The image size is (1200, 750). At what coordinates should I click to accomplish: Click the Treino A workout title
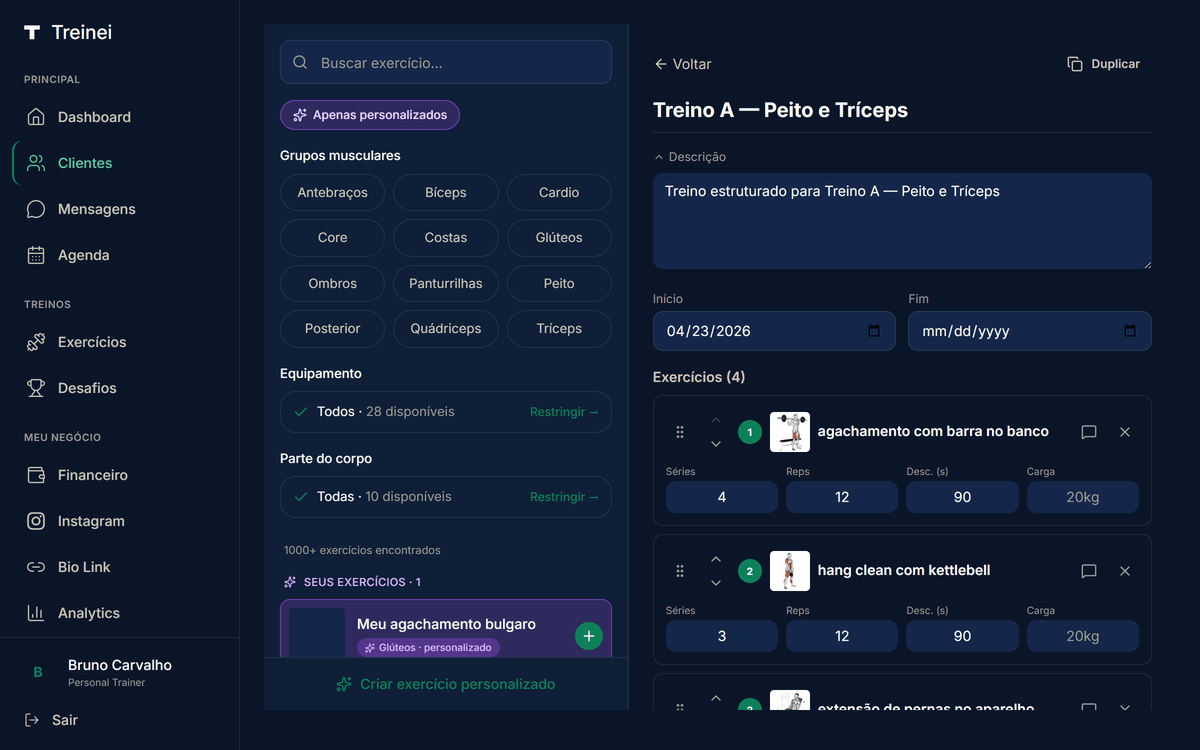pyautogui.click(x=780, y=110)
